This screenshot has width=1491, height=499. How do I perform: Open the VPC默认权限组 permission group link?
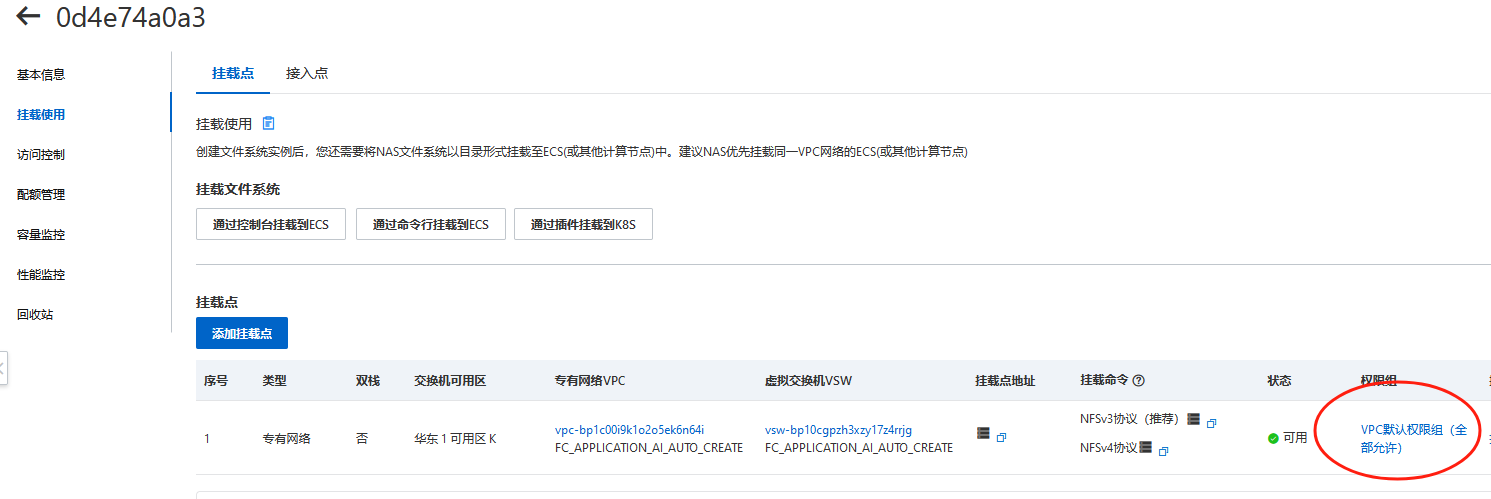pos(1414,439)
